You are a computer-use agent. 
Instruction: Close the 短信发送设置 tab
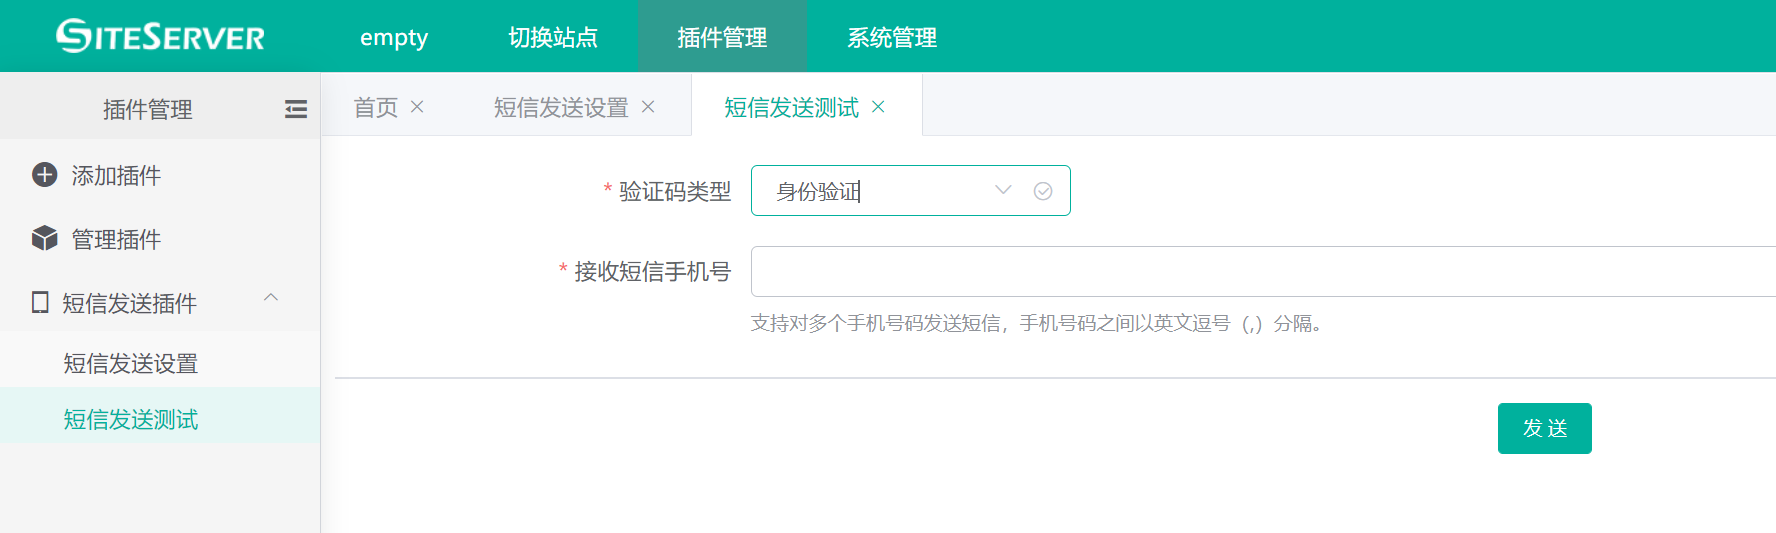click(648, 107)
